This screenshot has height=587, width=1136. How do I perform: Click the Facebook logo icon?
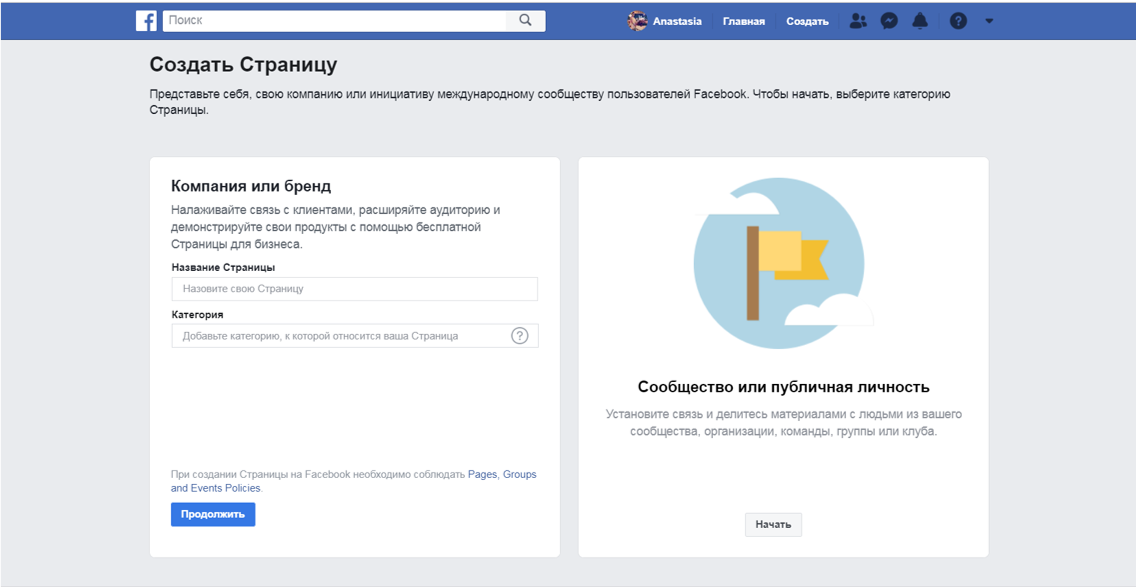(x=146, y=21)
